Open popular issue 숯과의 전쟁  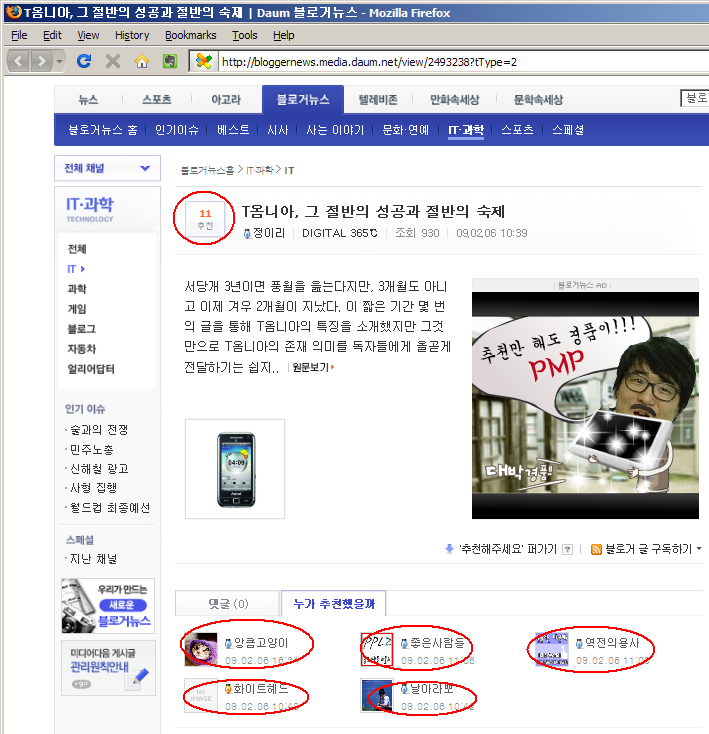99,430
